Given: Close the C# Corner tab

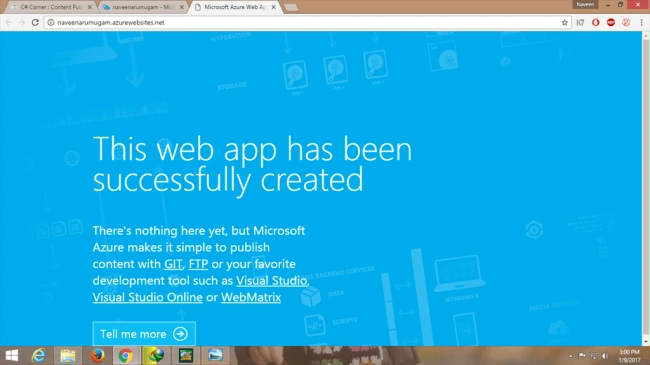Looking at the screenshot, I should point(90,7).
